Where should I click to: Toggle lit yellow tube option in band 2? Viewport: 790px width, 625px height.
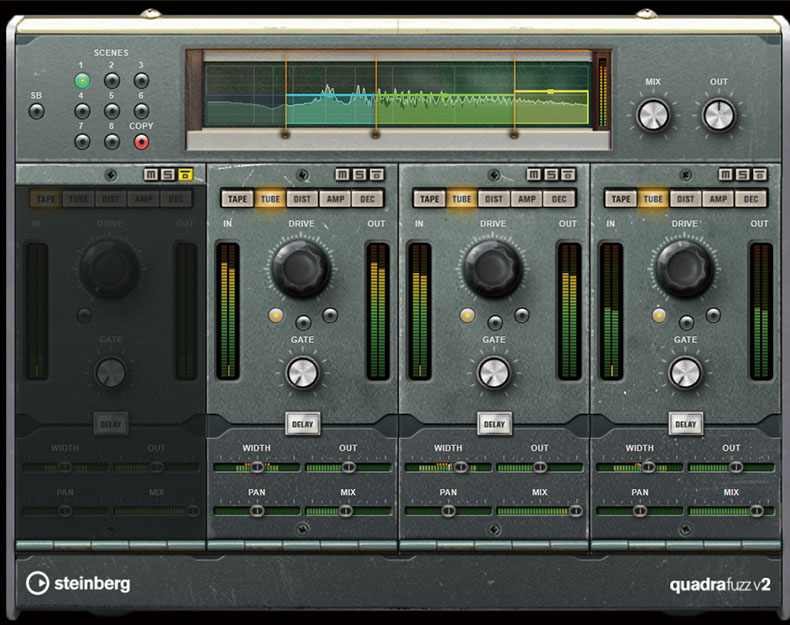coord(276,315)
